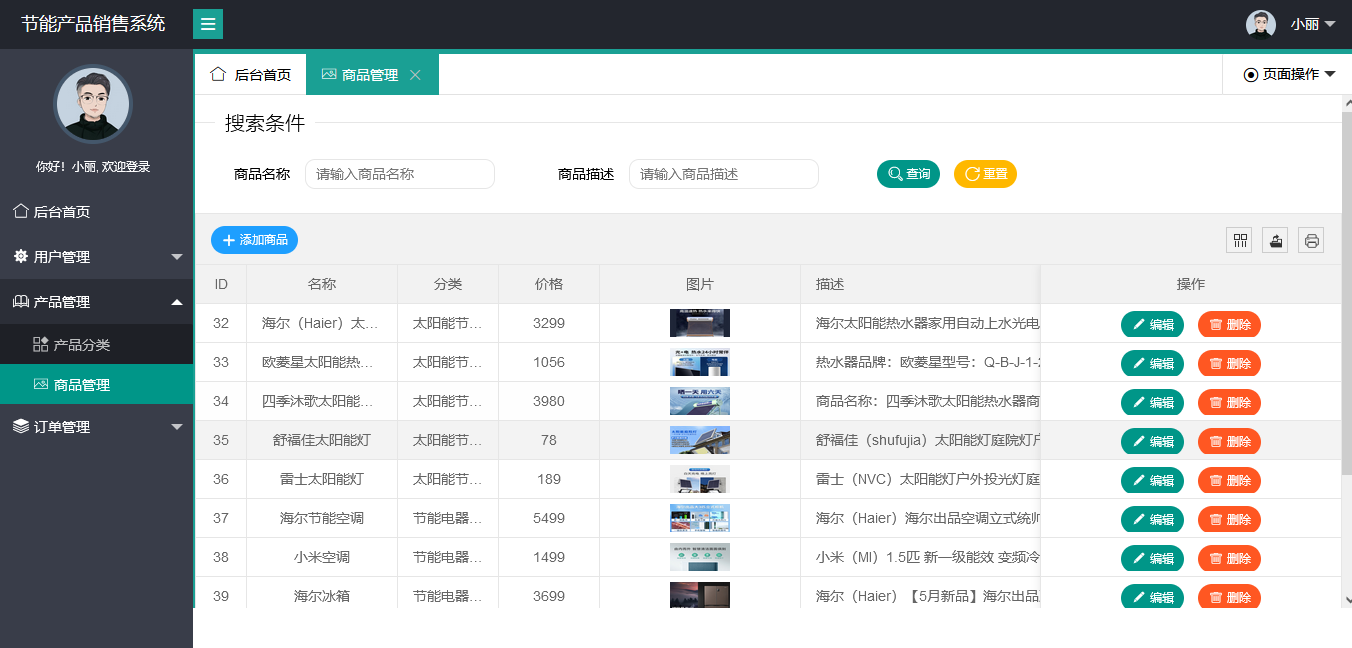This screenshot has width=1352, height=648.
Task: Edit product row ID 33
Action: point(1152,363)
